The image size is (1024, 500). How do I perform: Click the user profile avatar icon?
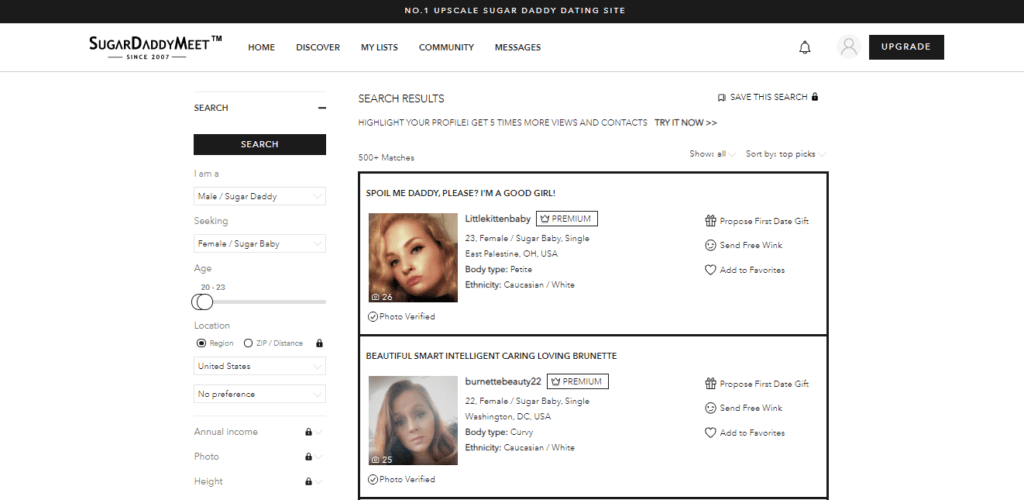849,47
